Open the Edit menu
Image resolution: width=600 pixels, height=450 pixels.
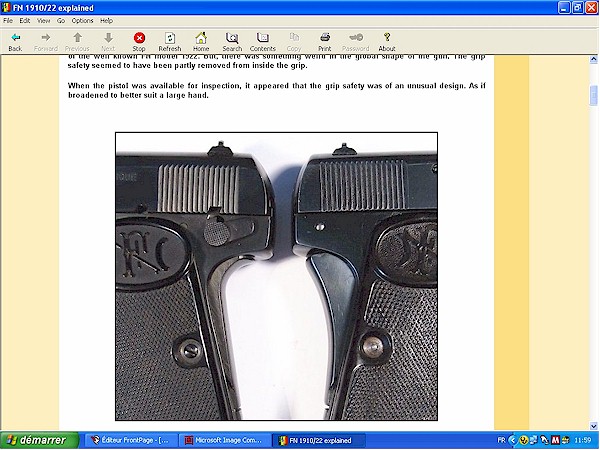click(25, 21)
